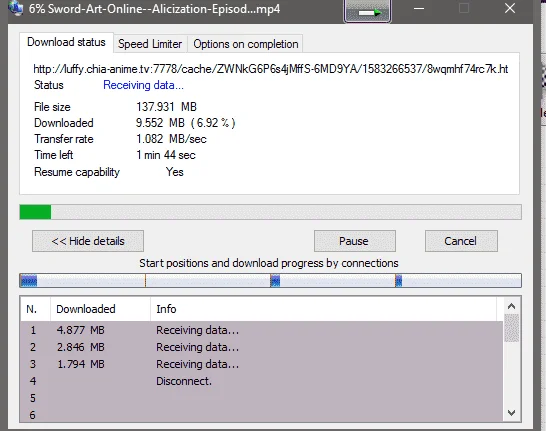
Task: Click the IDM app icon in title bar
Action: click(x=15, y=8)
